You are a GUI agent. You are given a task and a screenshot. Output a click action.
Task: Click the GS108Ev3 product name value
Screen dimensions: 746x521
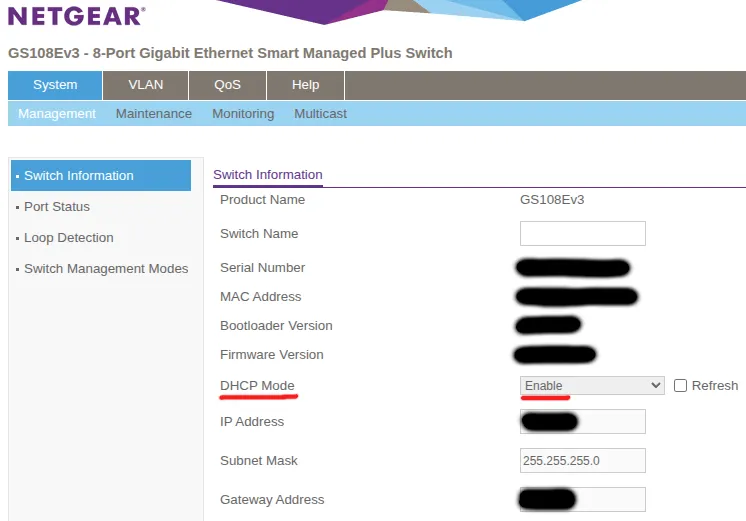click(552, 199)
